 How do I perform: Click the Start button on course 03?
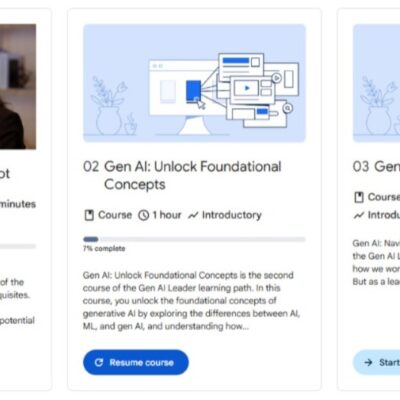coord(377,362)
